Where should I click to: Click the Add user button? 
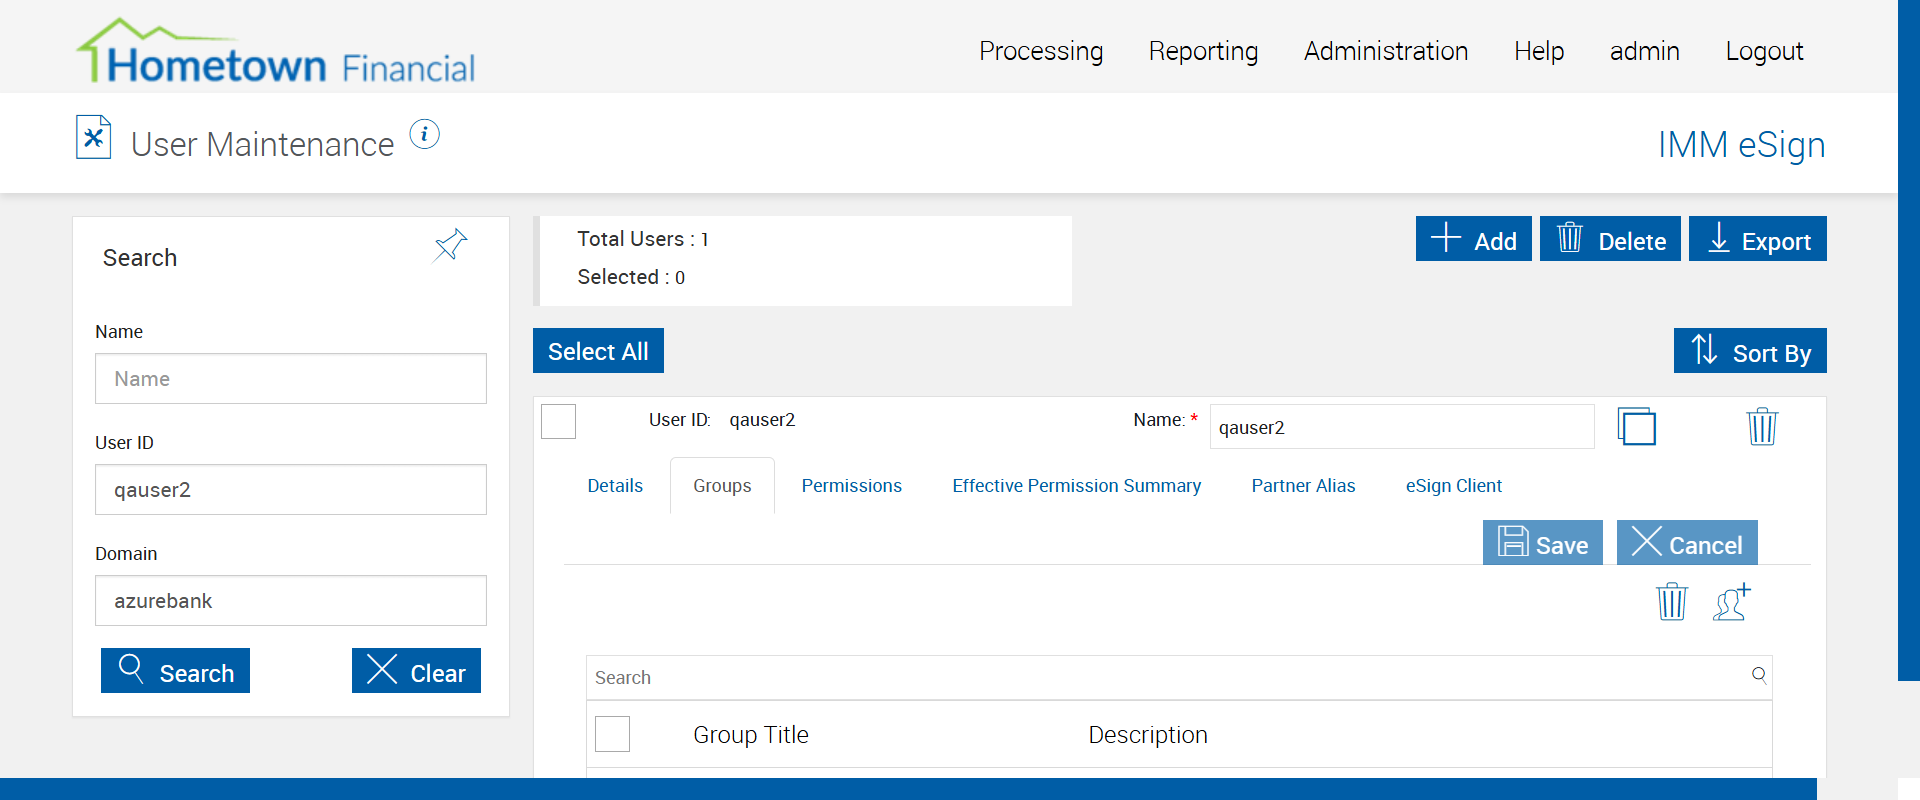tap(1473, 239)
